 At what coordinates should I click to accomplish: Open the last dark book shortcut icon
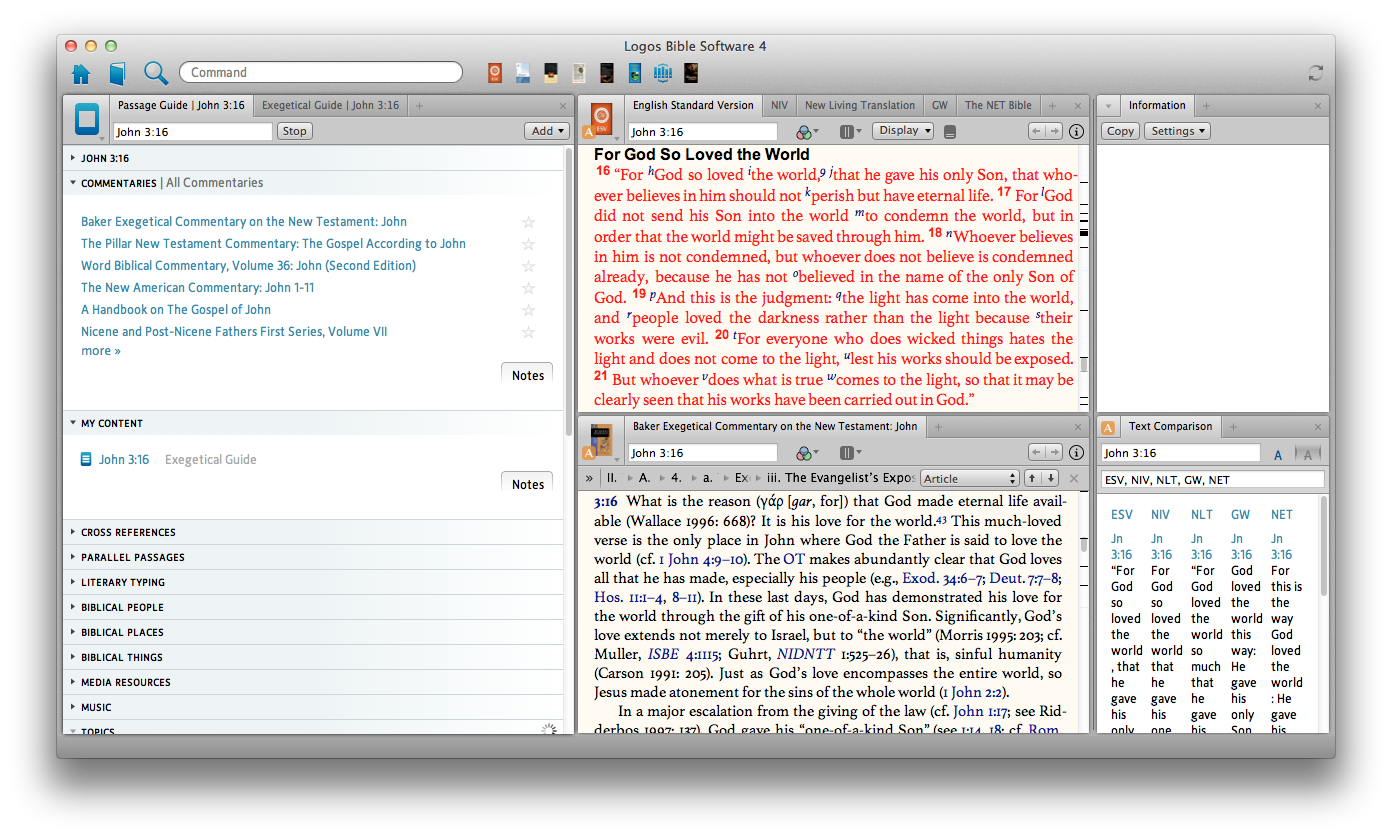click(x=691, y=72)
